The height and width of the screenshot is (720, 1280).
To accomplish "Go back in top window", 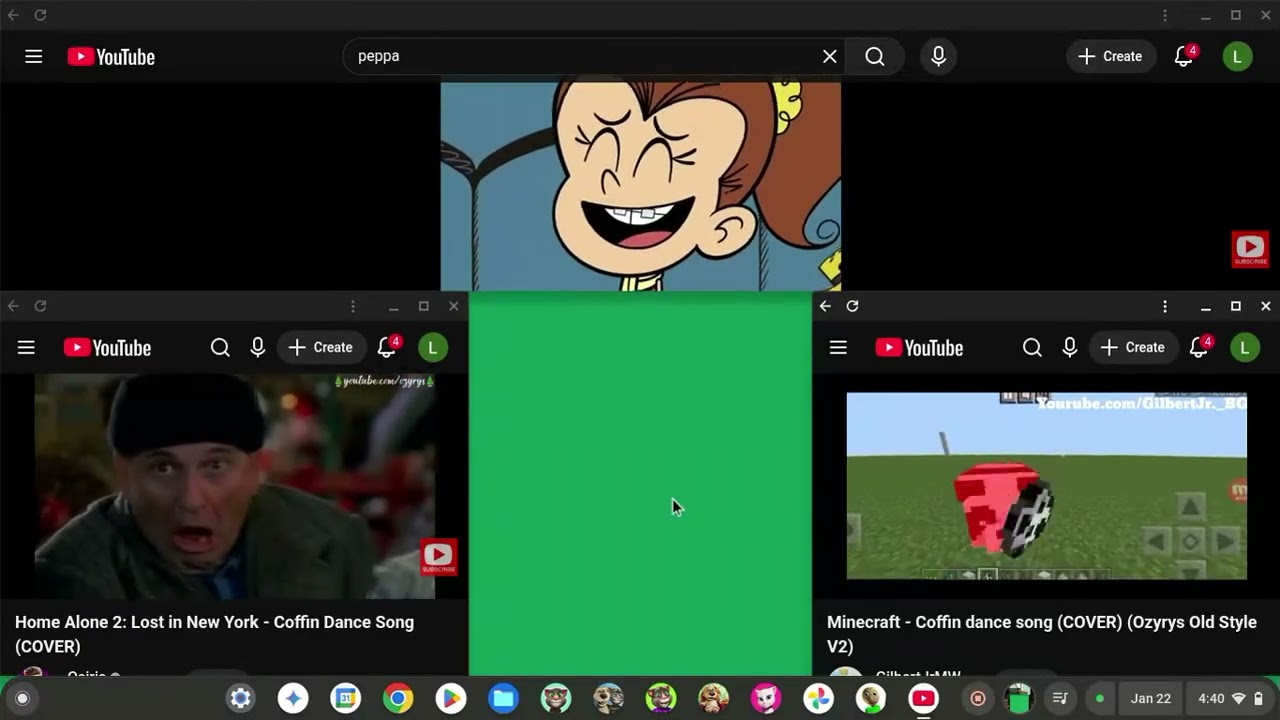I will [x=13, y=15].
